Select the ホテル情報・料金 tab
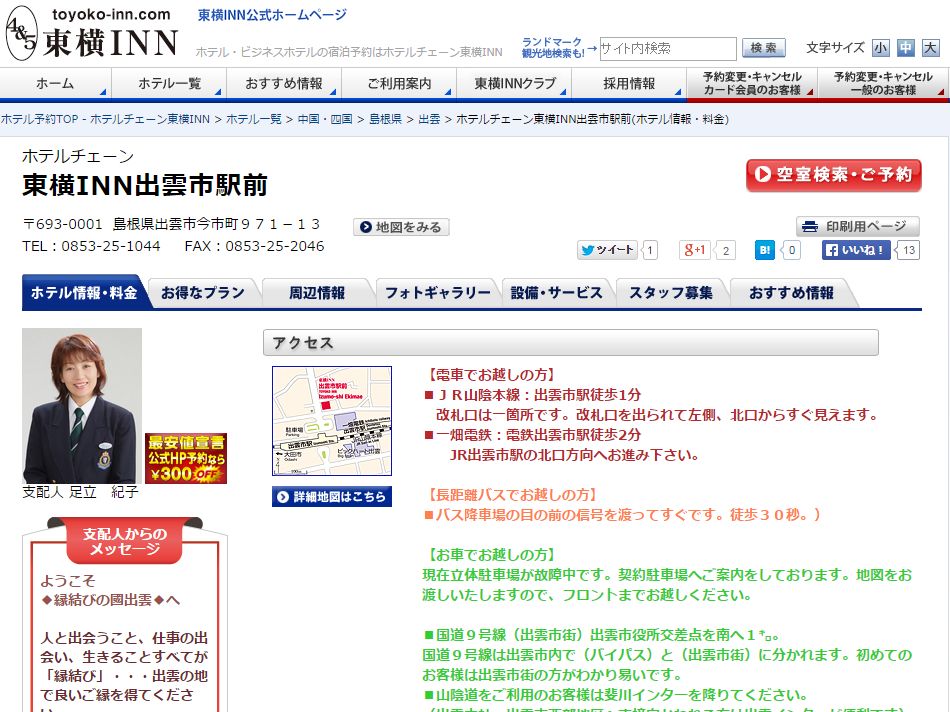The width and height of the screenshot is (950, 712). click(x=84, y=293)
